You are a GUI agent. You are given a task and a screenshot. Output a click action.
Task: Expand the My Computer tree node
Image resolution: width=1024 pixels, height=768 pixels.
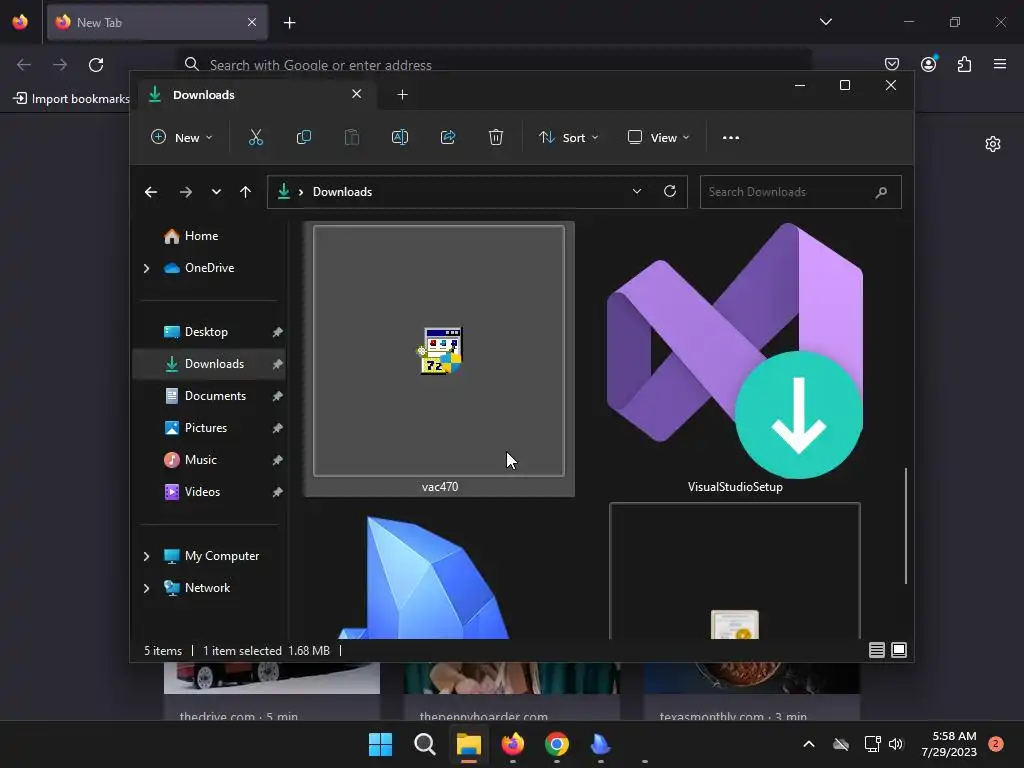[146, 556]
